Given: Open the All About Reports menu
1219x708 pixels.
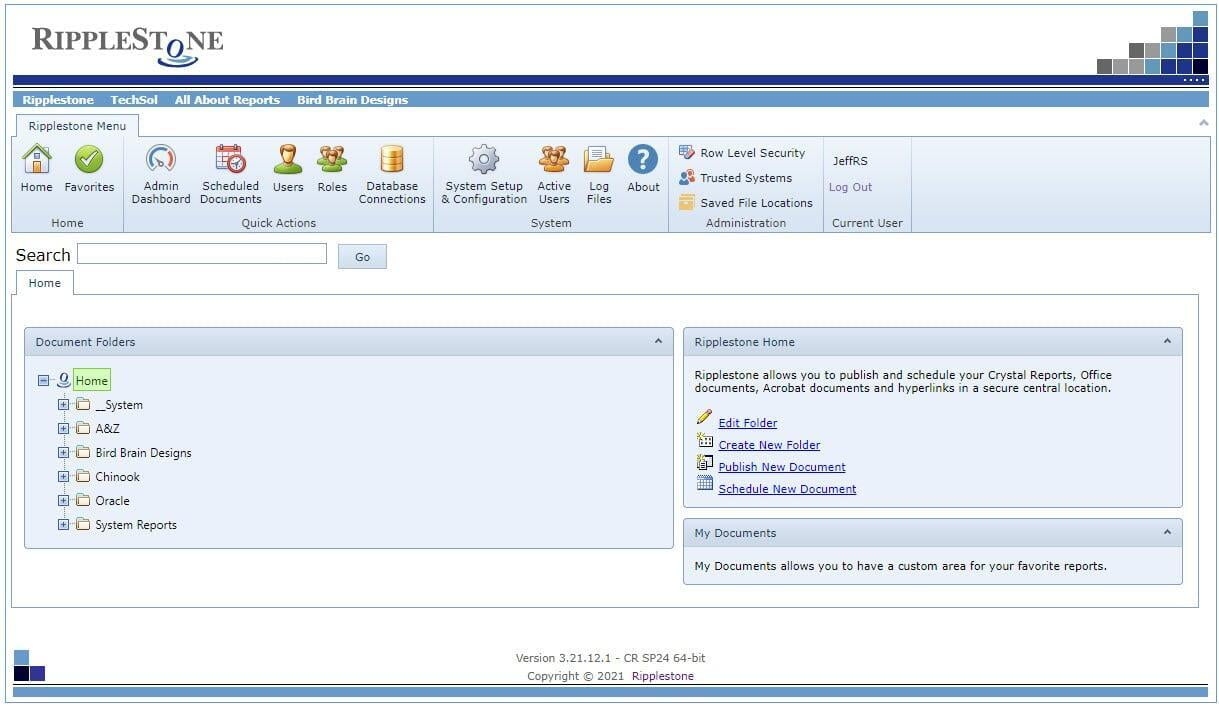Looking at the screenshot, I should tap(227, 100).
